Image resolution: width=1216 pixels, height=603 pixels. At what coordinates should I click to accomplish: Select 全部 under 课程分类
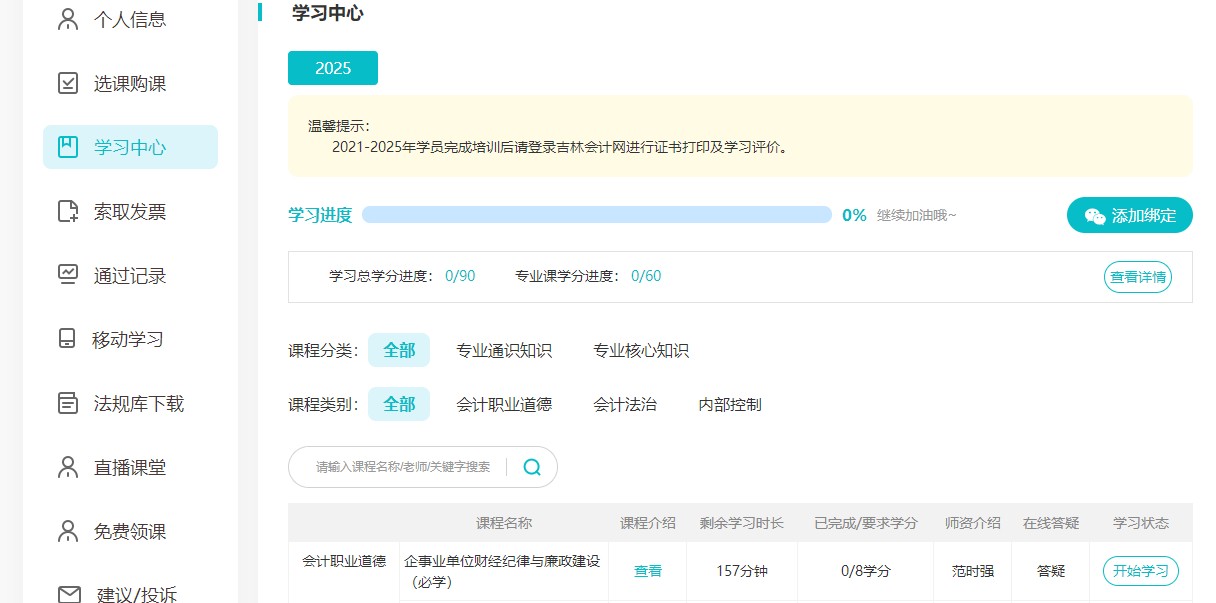[399, 350]
